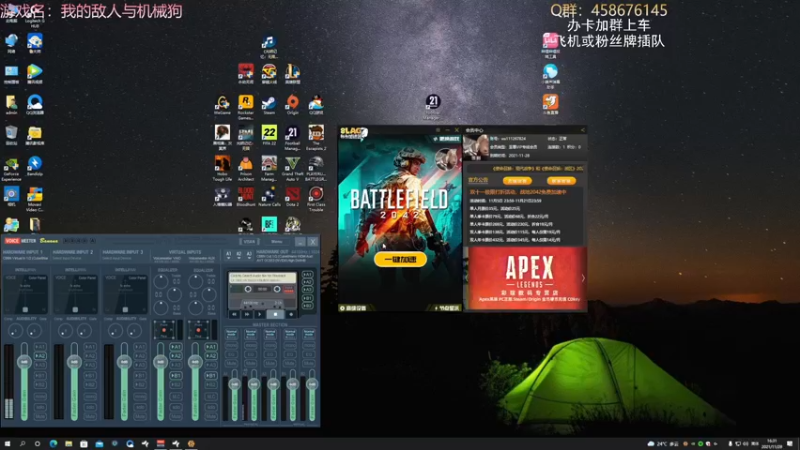Viewport: 800px width, 450px height.
Task: Click the 一键加速 accelerate button
Action: click(x=400, y=259)
